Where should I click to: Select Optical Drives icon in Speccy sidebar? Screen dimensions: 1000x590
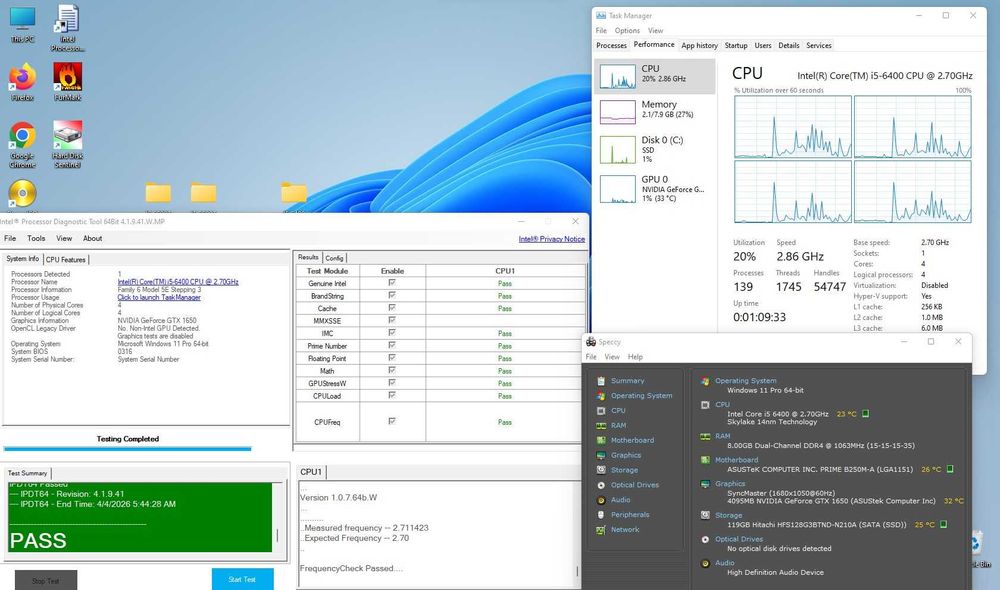tap(601, 485)
